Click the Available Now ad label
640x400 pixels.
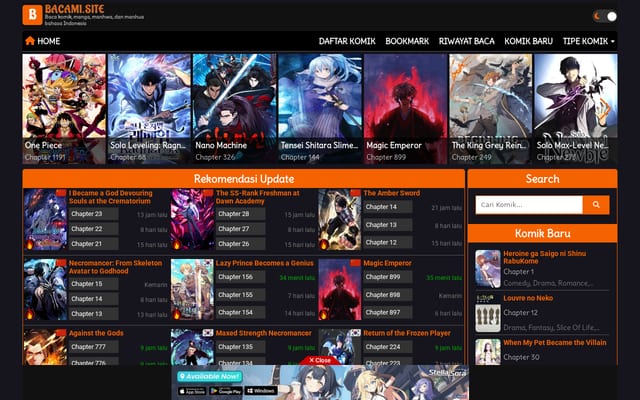[210, 376]
